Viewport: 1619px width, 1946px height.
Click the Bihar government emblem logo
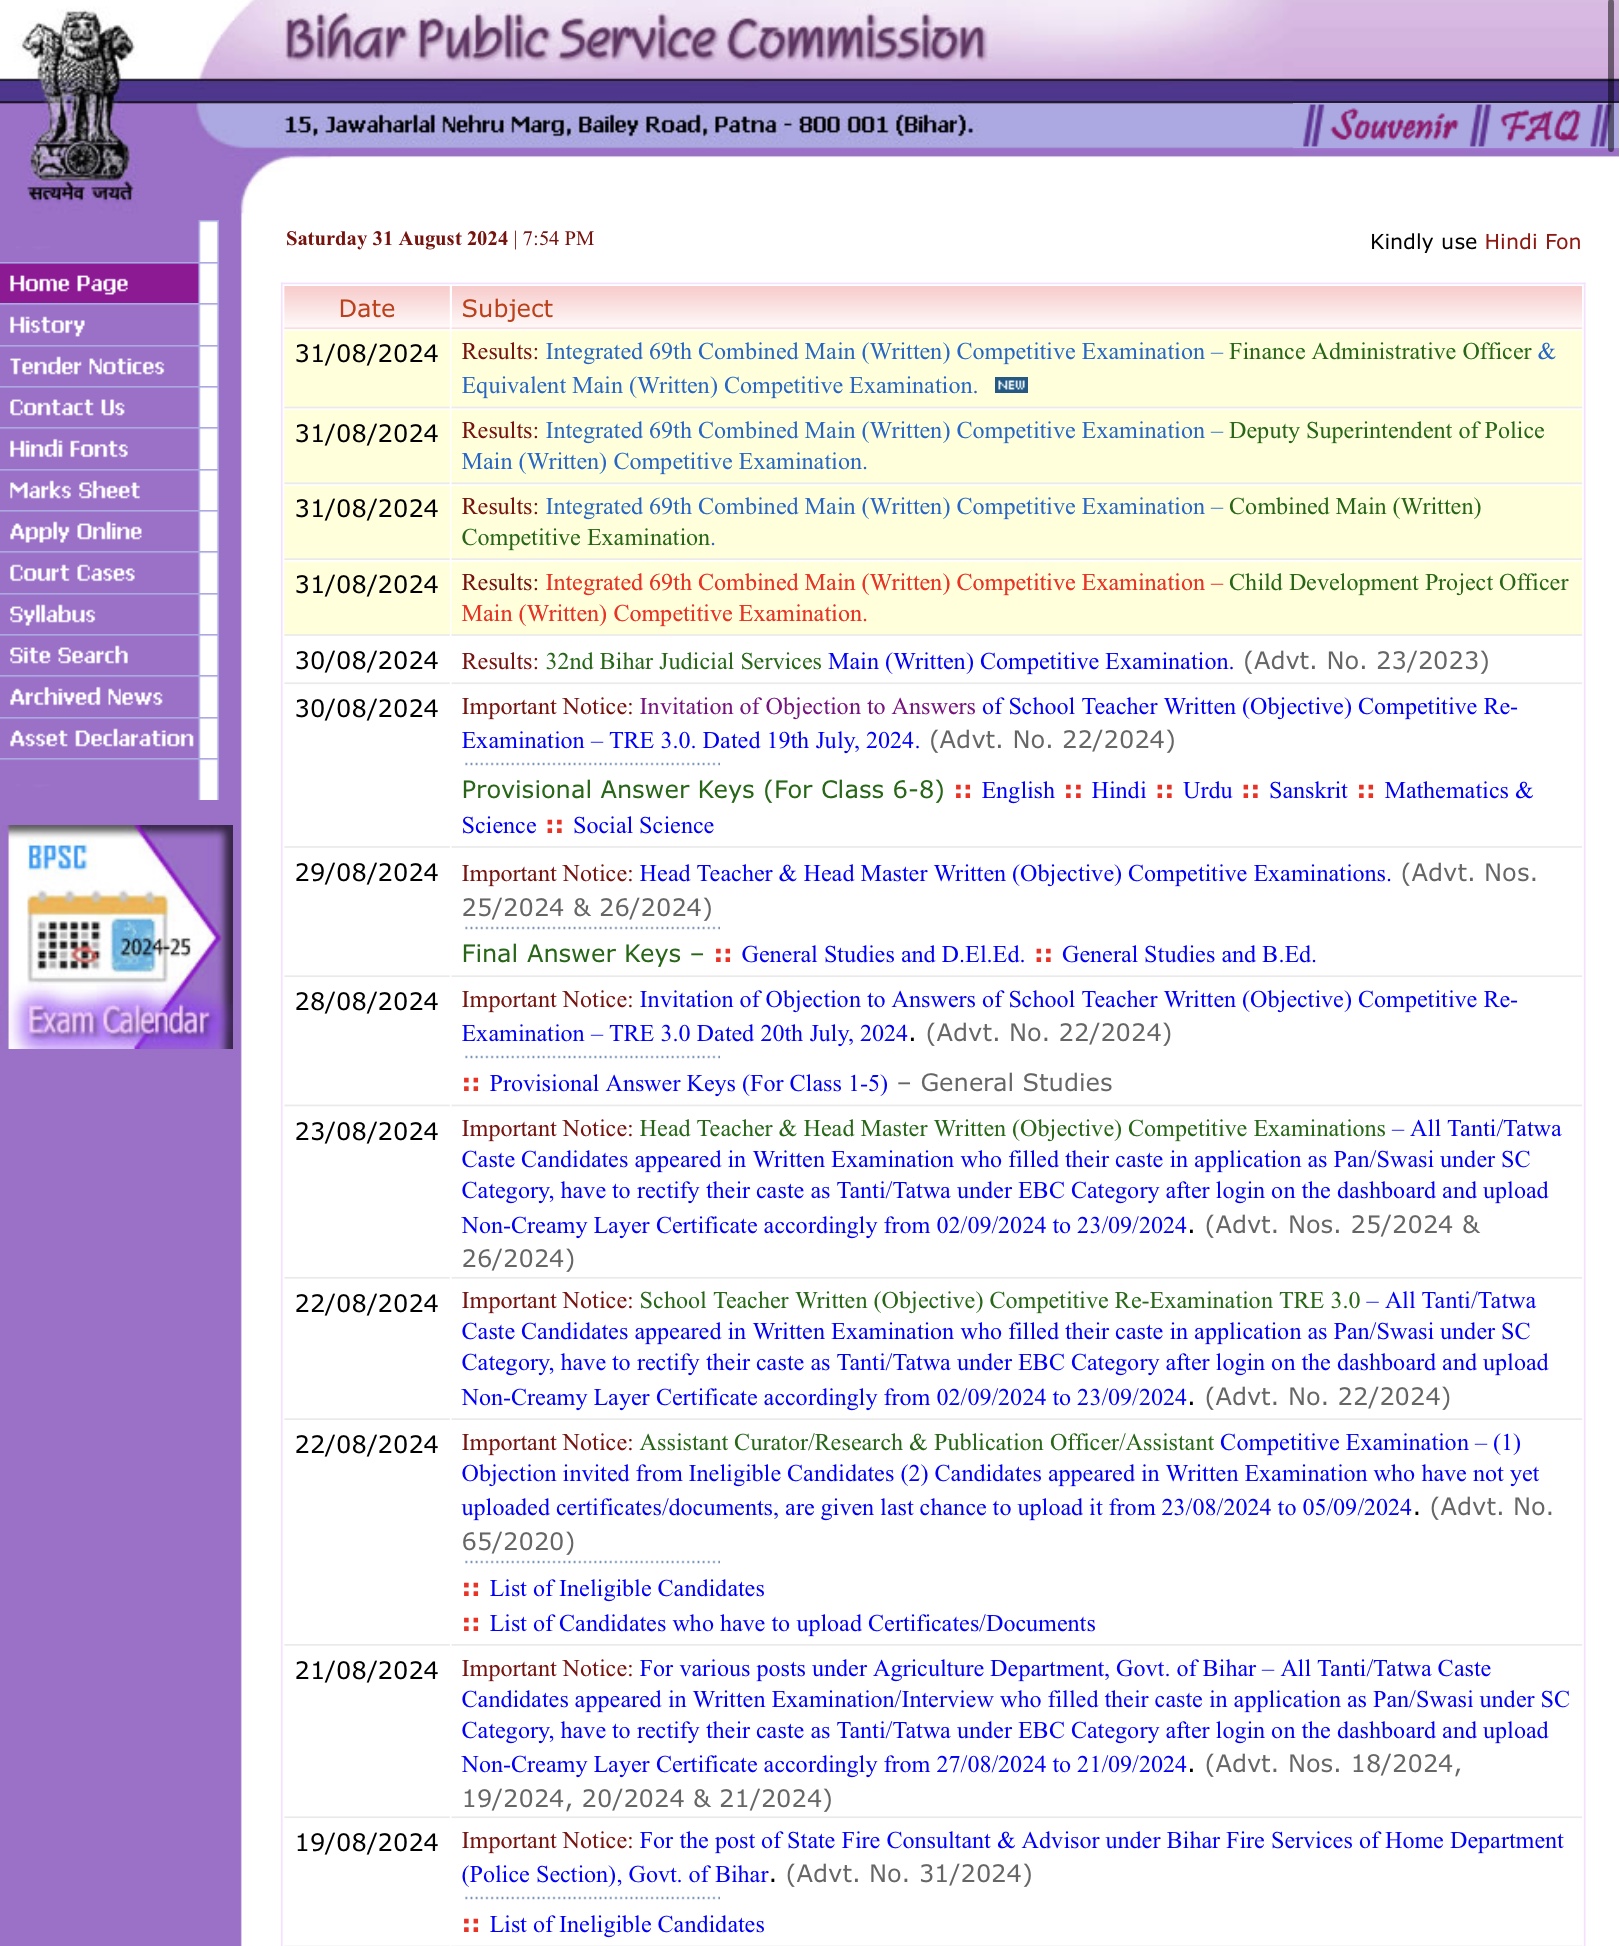click(x=79, y=107)
